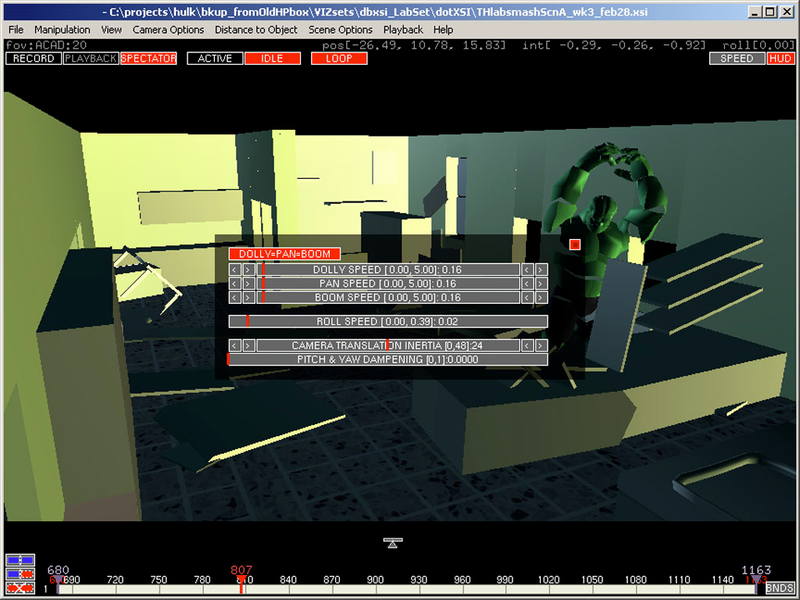The height and width of the screenshot is (600, 800).
Task: Set camera state to IDLE
Action: (x=272, y=59)
